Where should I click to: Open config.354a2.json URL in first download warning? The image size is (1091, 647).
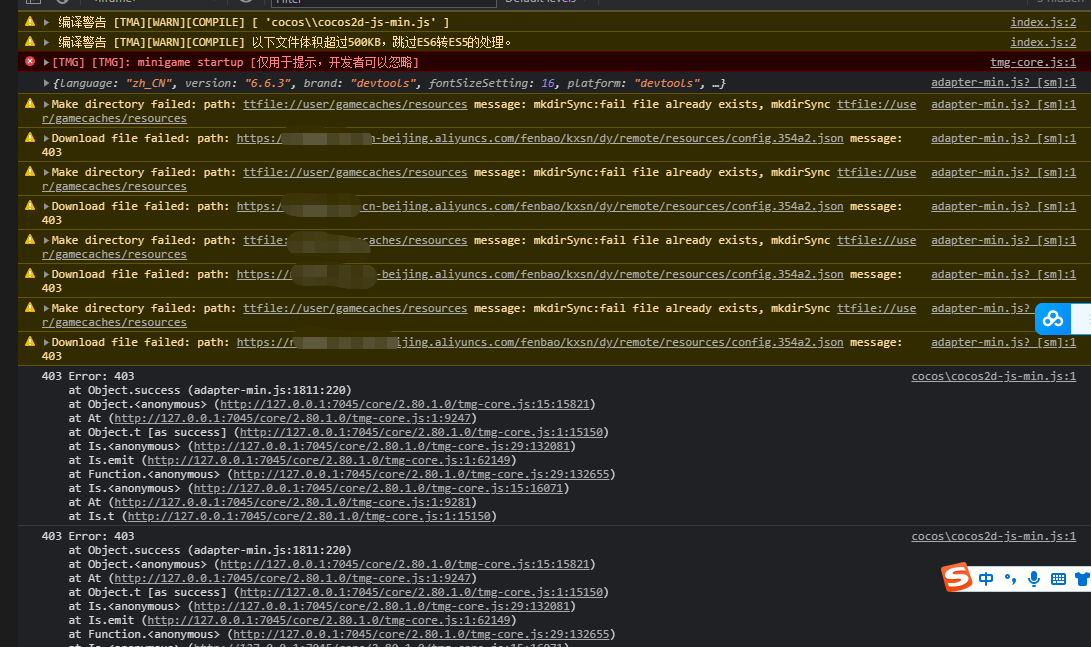(540, 138)
